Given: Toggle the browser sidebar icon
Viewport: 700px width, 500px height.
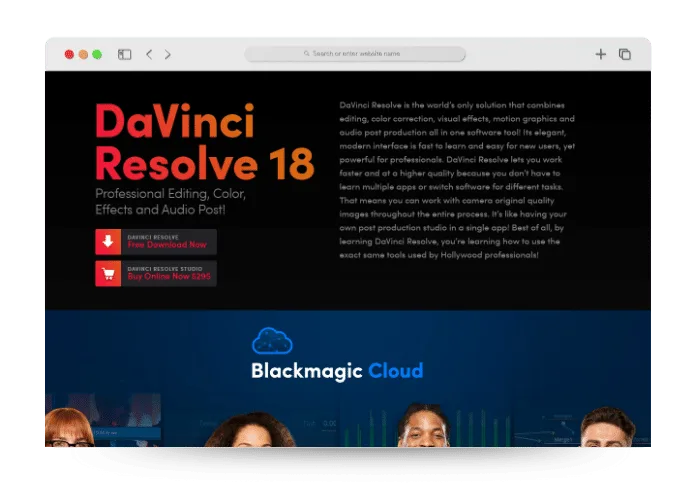Looking at the screenshot, I should [x=125, y=54].
